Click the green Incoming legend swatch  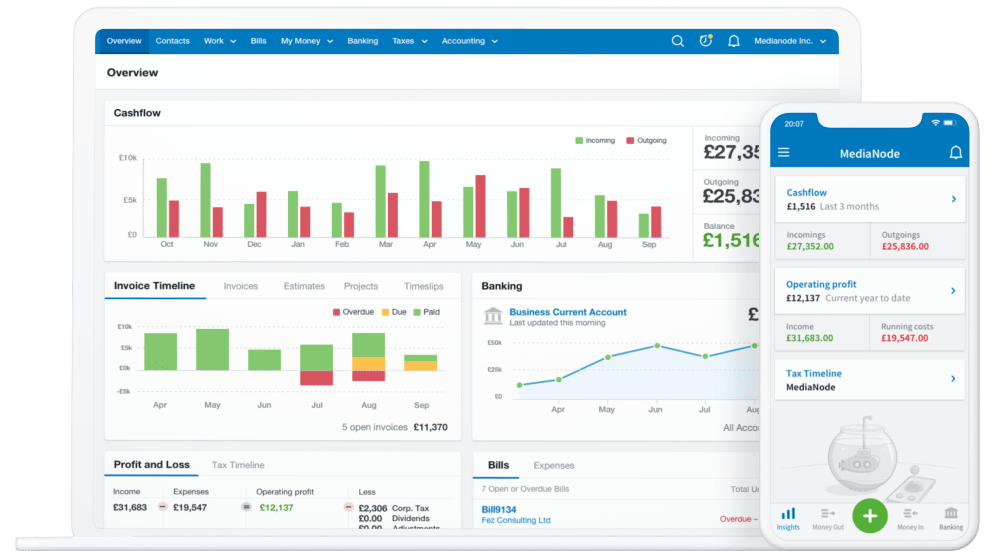(579, 141)
